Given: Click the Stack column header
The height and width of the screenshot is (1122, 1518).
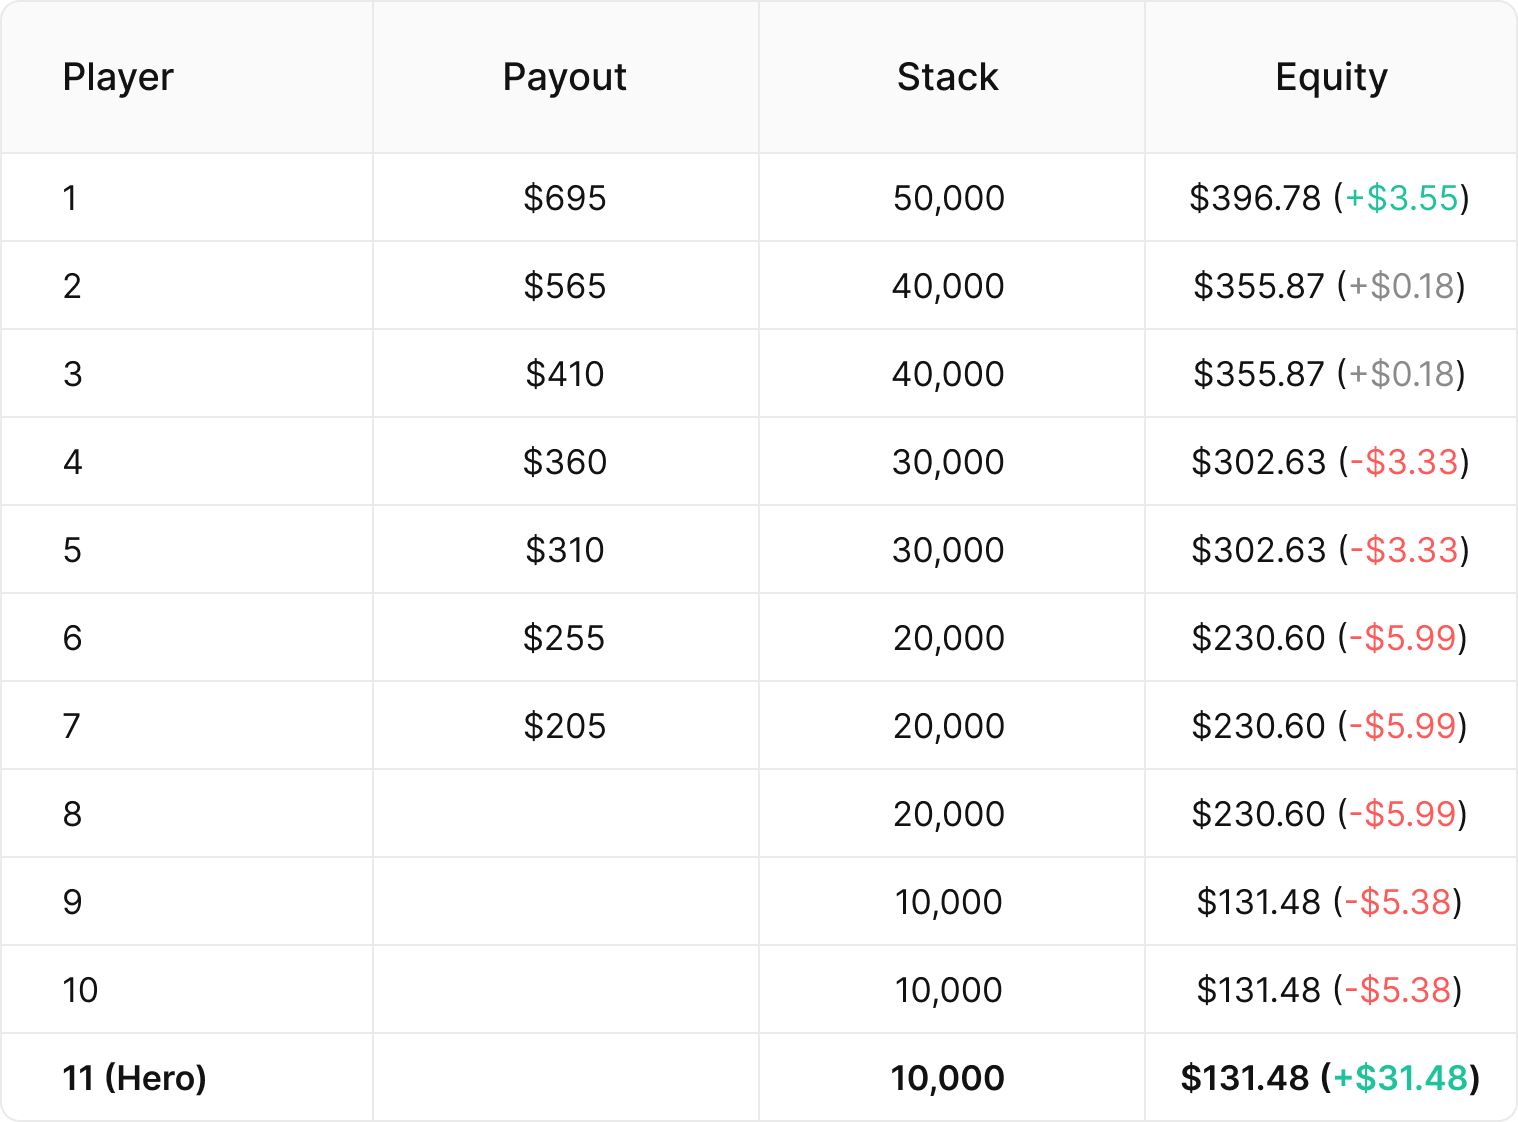Looking at the screenshot, I should click(948, 77).
